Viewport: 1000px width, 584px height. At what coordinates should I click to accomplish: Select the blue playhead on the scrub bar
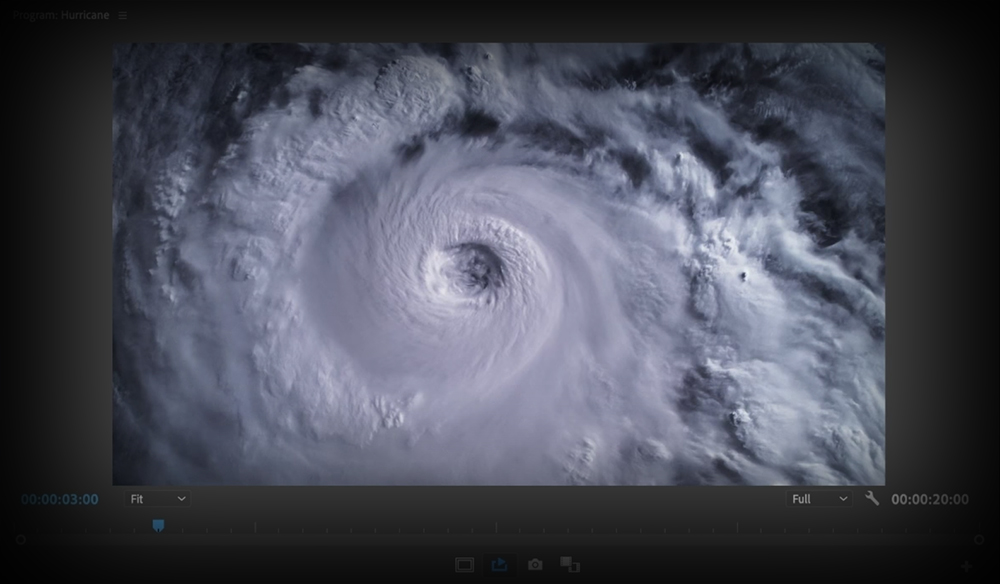tap(159, 523)
